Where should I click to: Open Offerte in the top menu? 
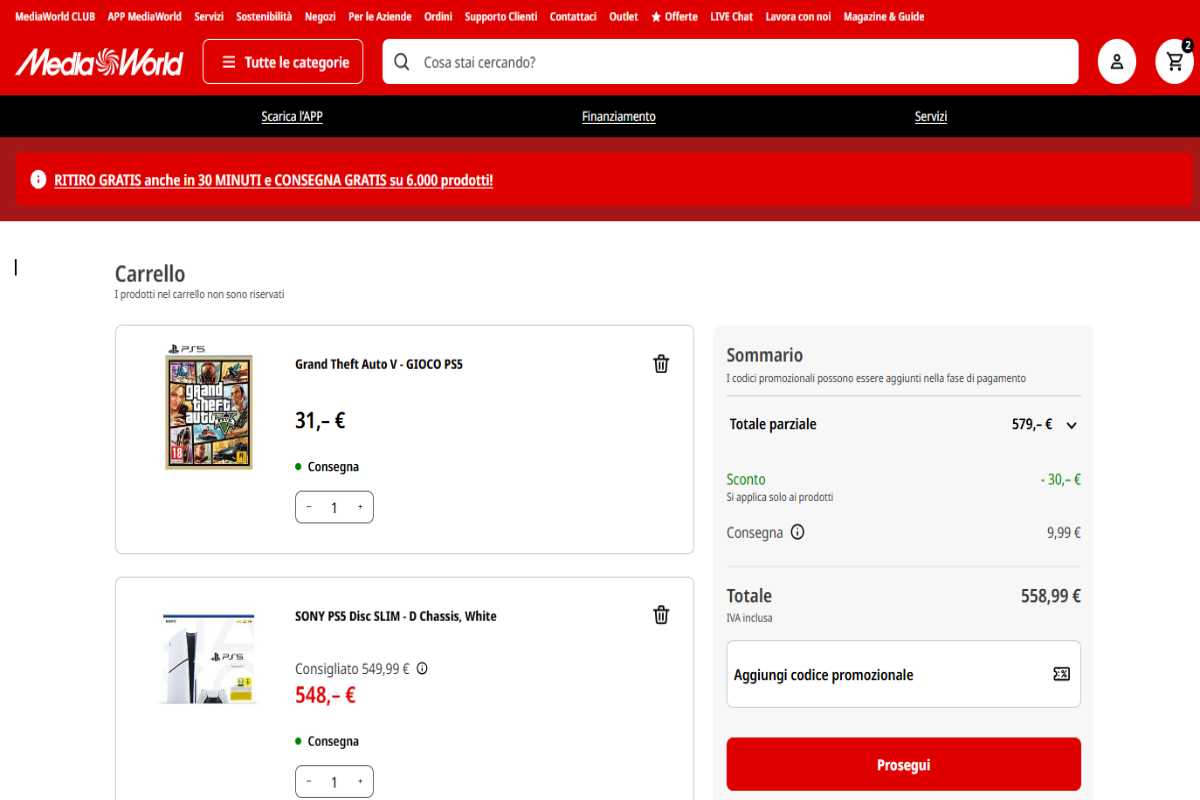pyautogui.click(x=674, y=17)
